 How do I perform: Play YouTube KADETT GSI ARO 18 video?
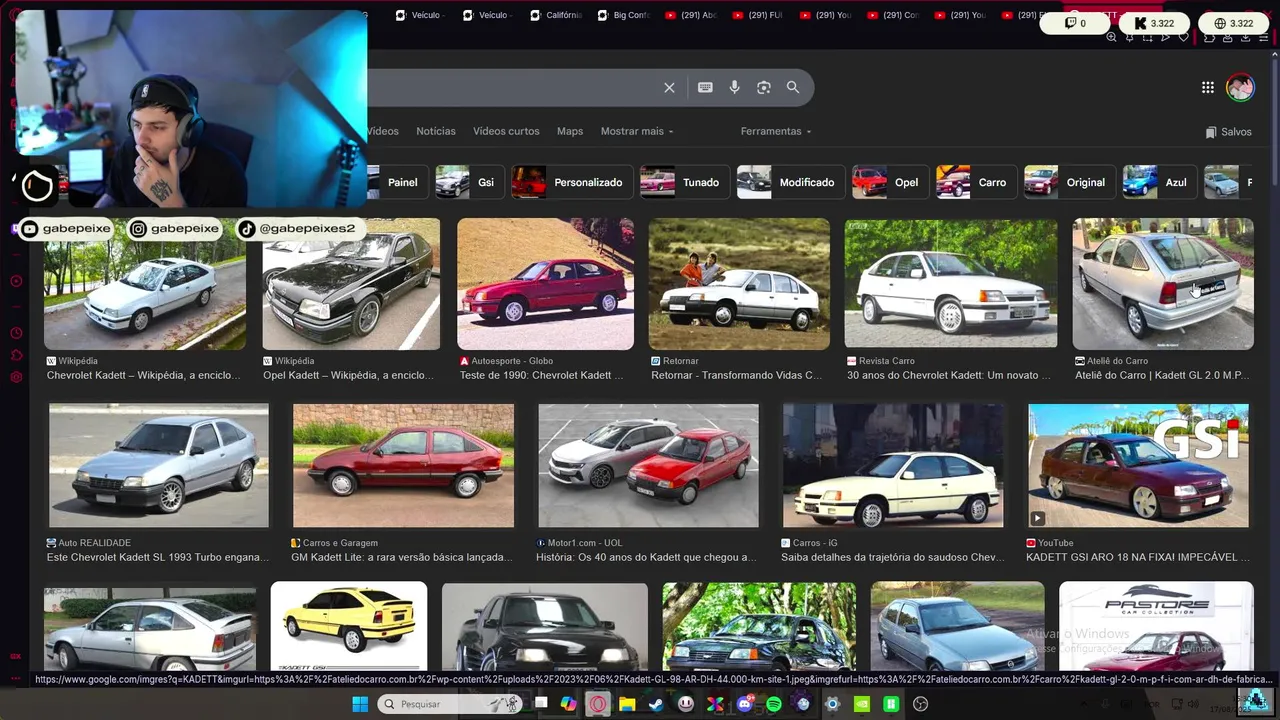1138,465
